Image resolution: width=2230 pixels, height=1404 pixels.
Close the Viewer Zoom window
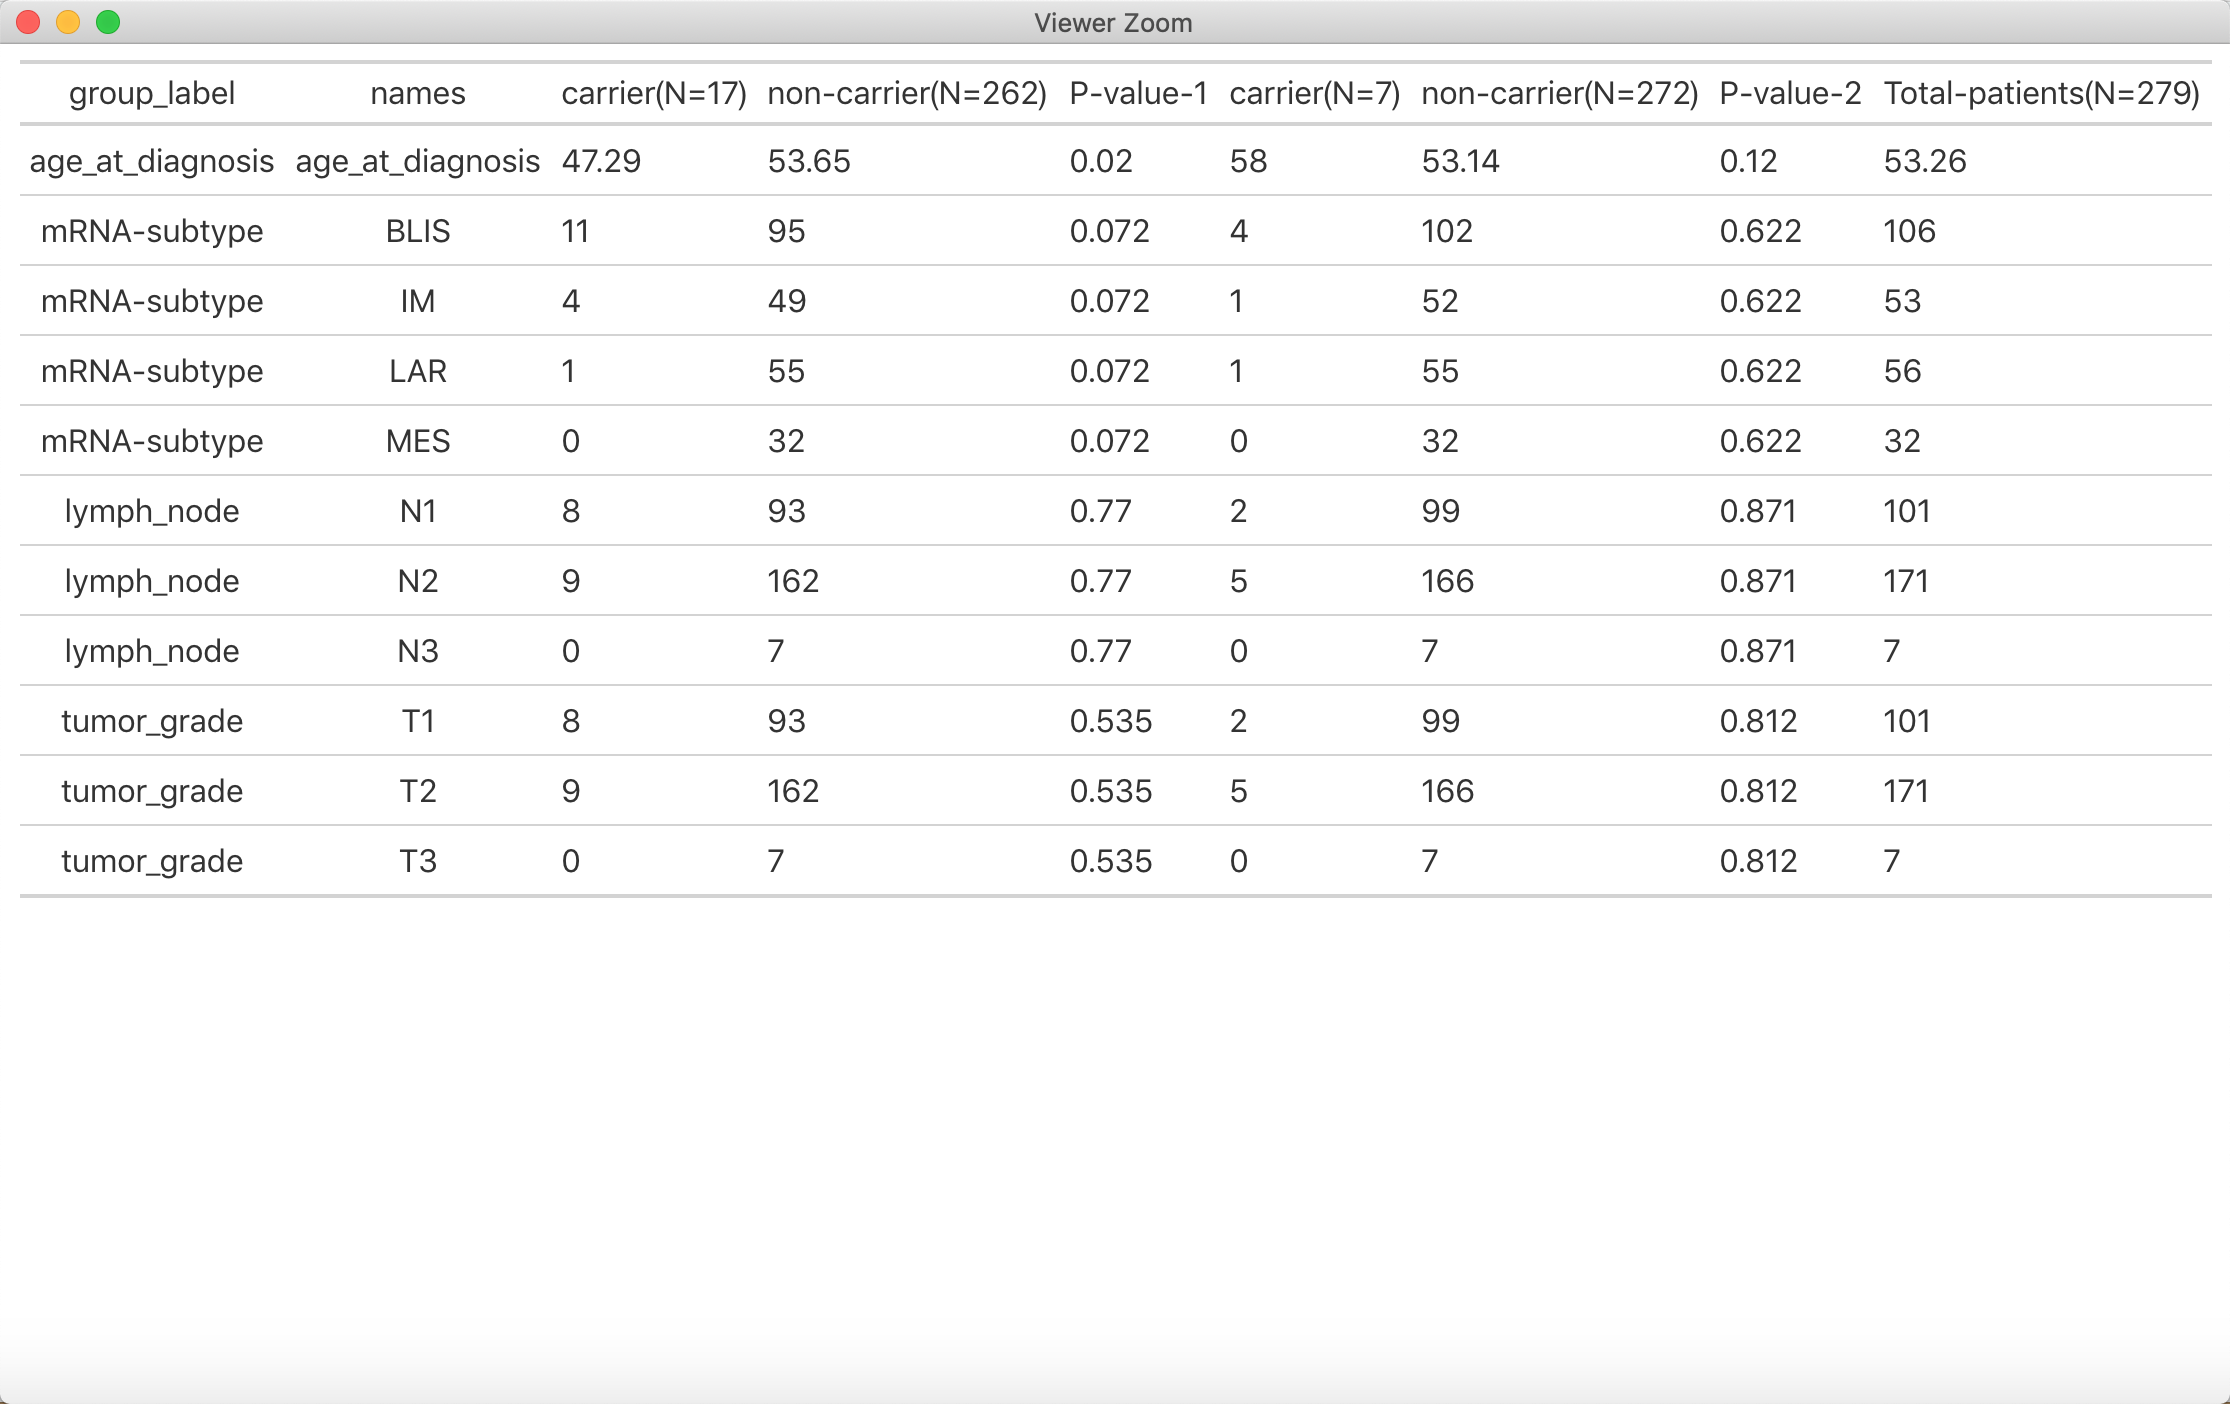pos(29,22)
